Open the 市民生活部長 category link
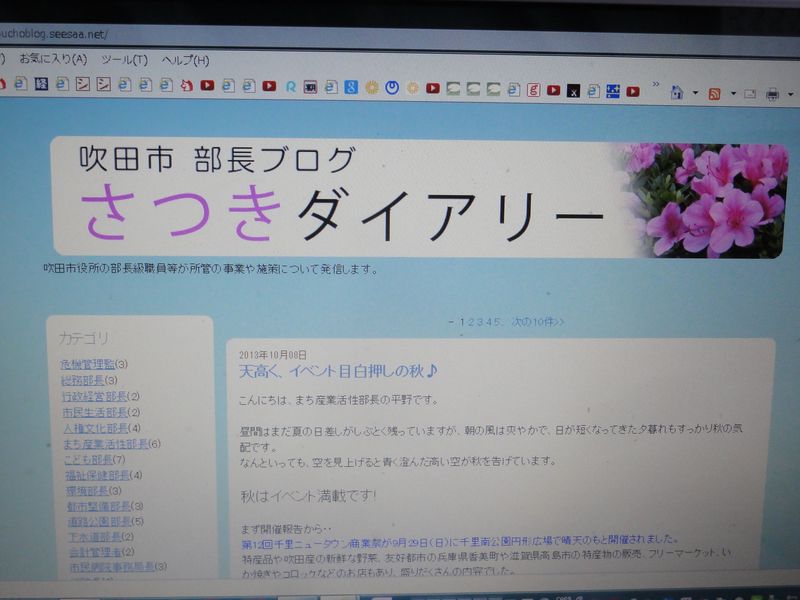 click(x=95, y=412)
